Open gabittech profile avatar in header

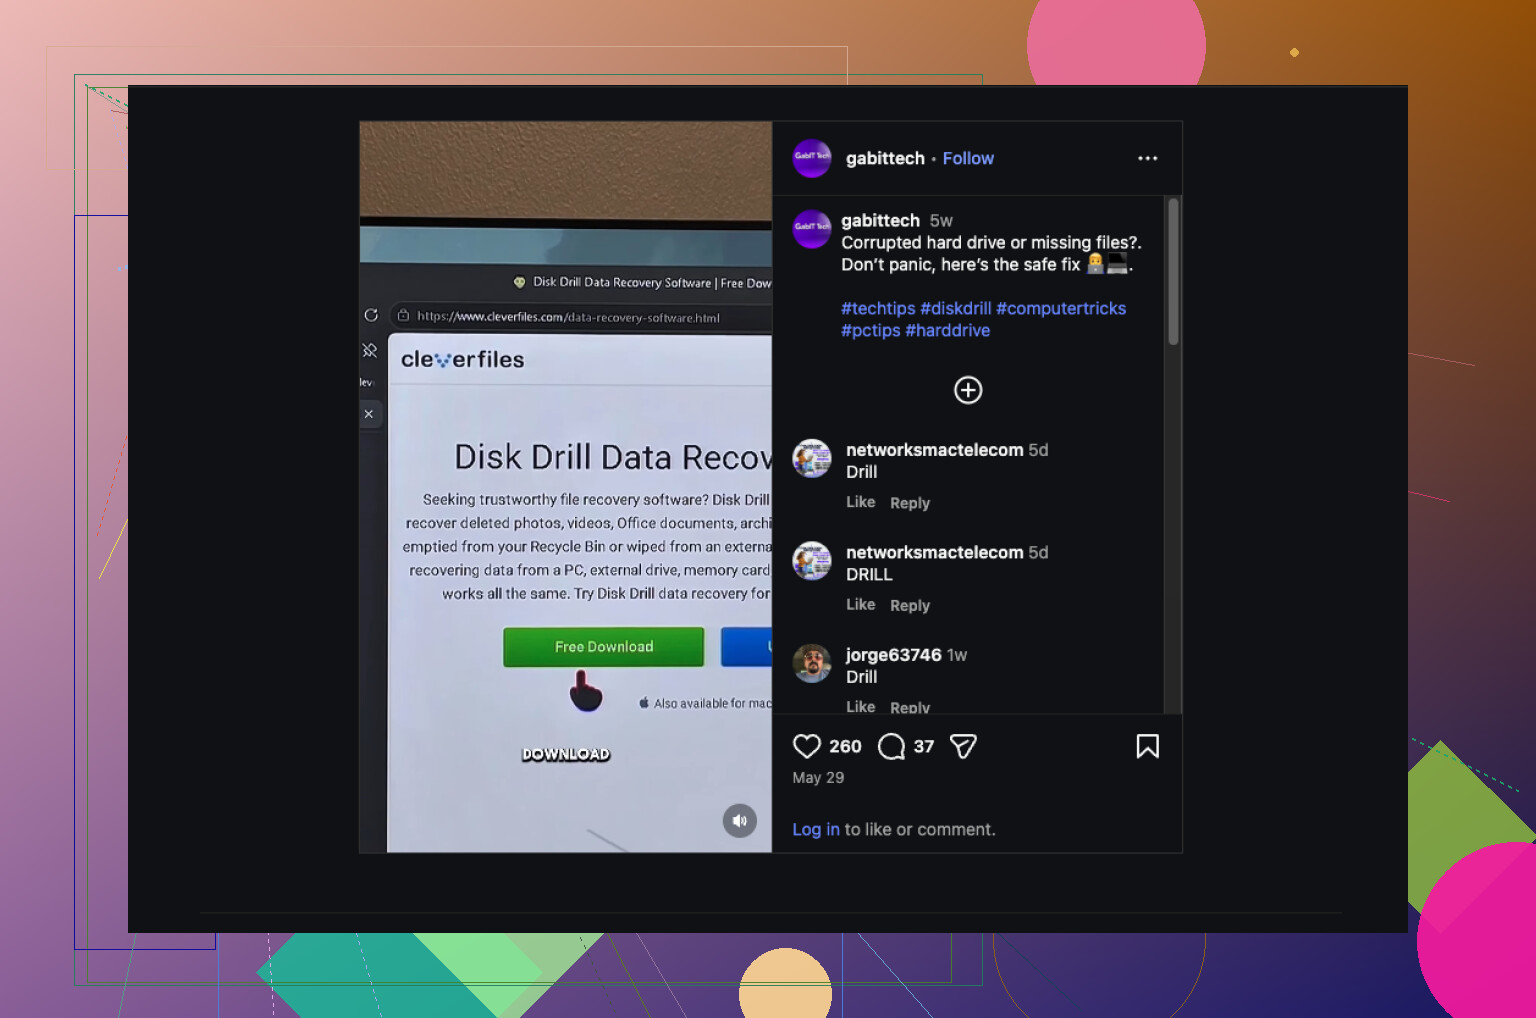[812, 158]
